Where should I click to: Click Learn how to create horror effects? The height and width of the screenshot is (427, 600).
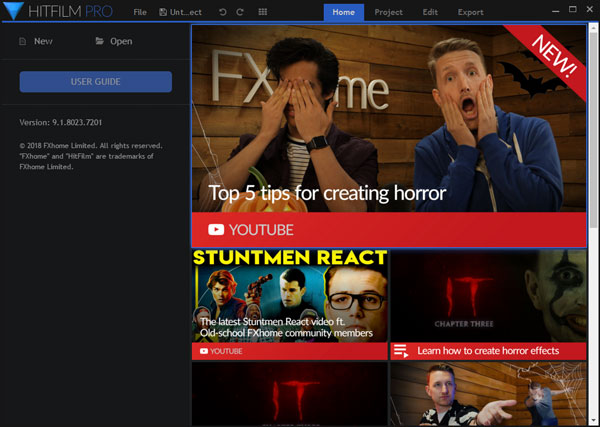click(x=488, y=351)
